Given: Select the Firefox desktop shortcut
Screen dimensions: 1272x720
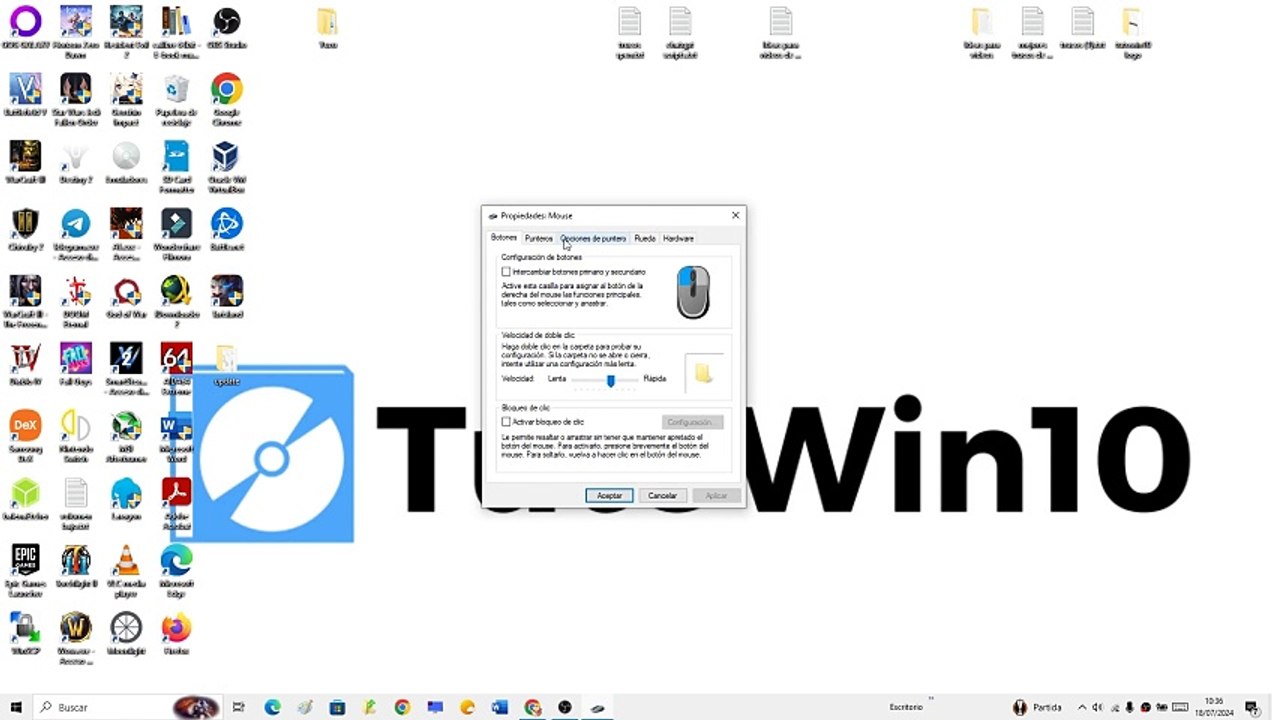Looking at the screenshot, I should 176,633.
